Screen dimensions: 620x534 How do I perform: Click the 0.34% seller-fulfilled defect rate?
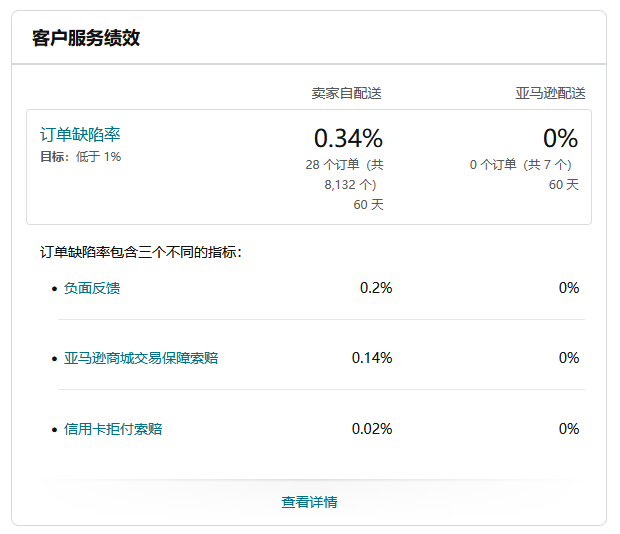click(x=348, y=138)
